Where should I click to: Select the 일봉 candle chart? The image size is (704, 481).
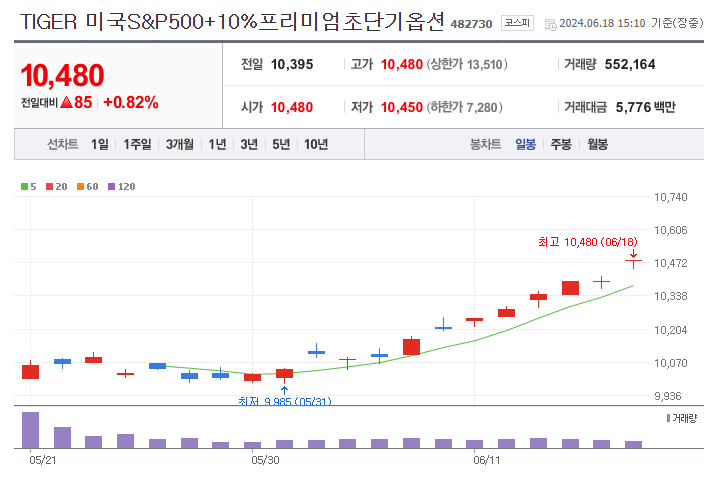point(525,144)
